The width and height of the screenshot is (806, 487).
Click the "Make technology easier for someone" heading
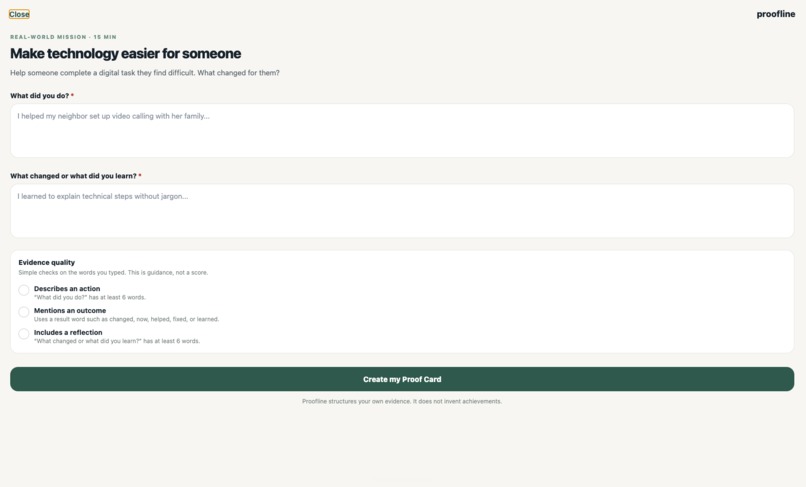point(125,53)
